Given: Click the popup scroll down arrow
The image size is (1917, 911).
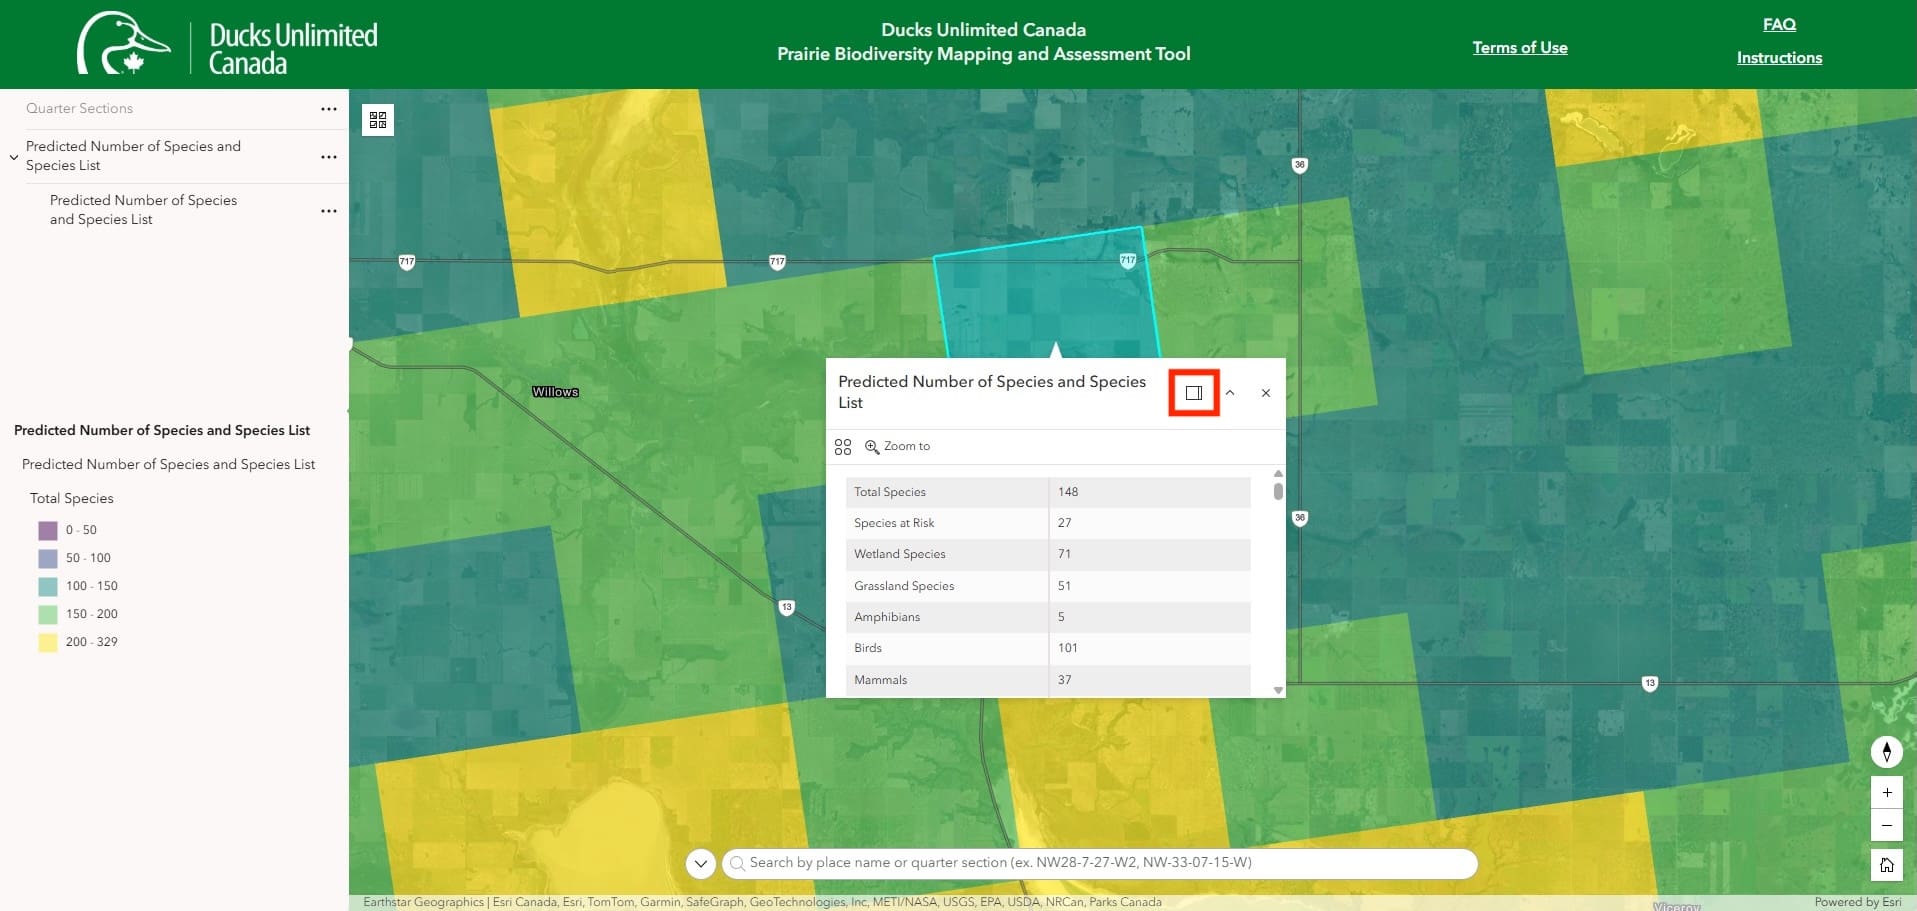Looking at the screenshot, I should [x=1278, y=690].
